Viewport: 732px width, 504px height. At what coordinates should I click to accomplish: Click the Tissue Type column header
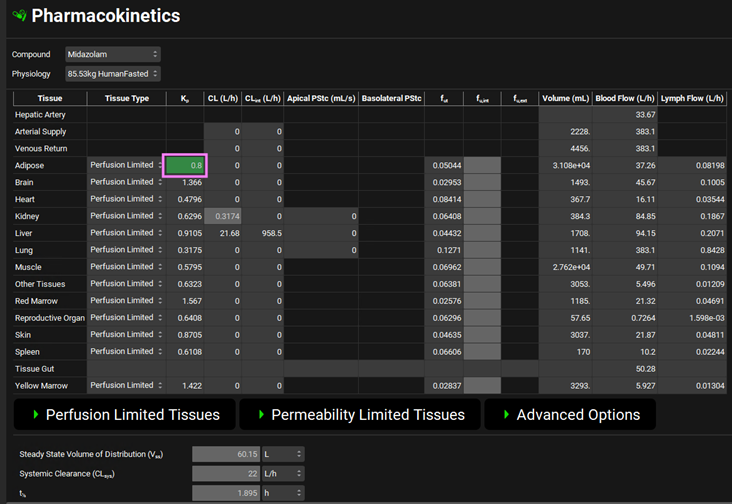[x=125, y=98]
